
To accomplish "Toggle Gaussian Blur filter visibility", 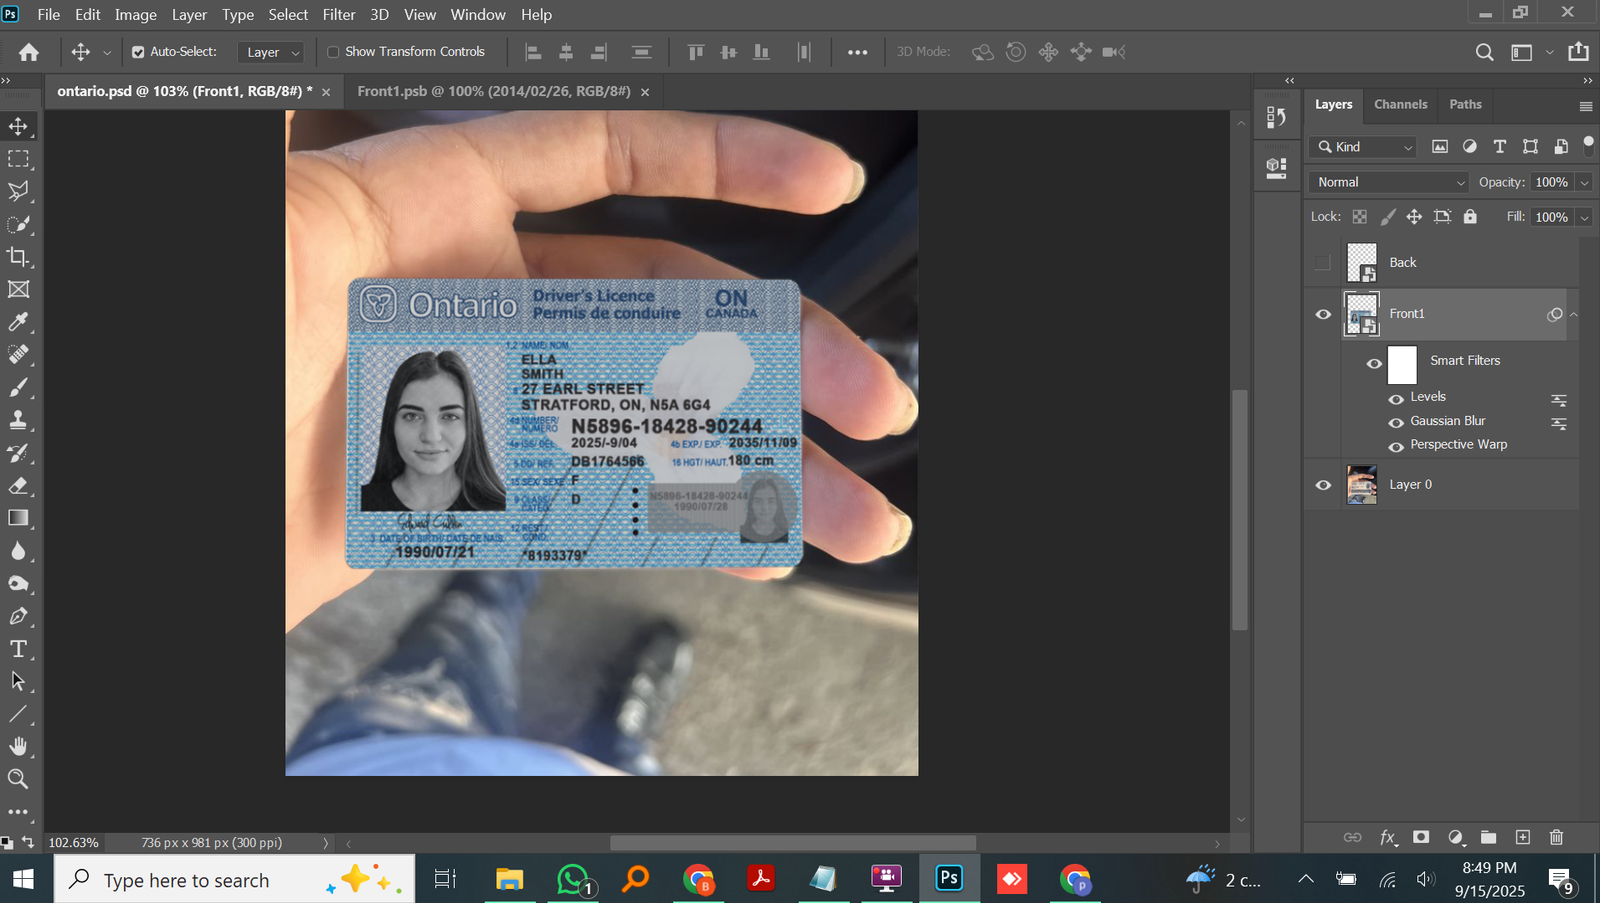I will [1396, 422].
